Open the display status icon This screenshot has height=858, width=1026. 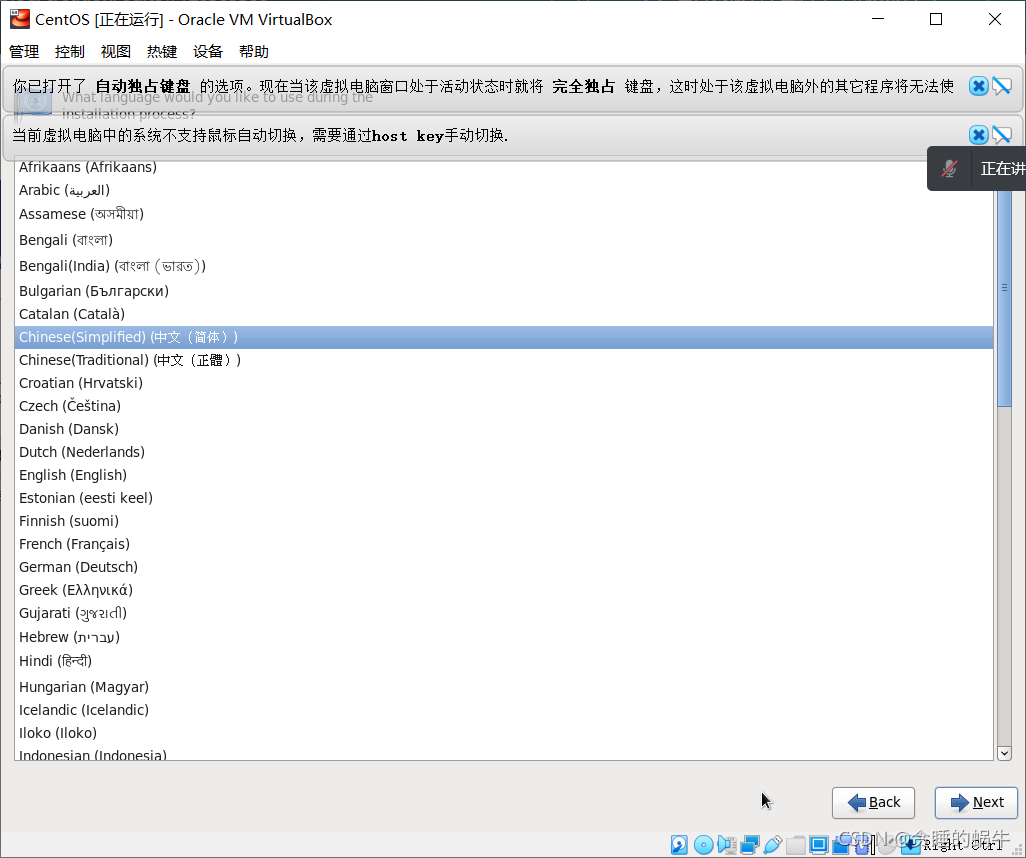click(x=819, y=845)
